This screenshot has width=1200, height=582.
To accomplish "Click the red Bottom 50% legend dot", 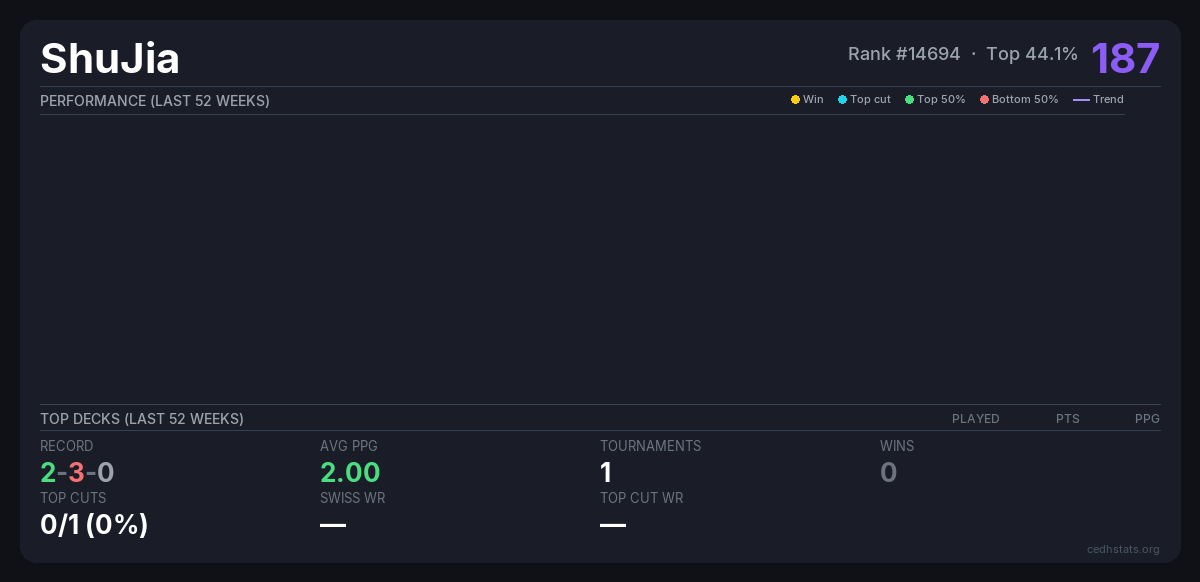I will 984,100.
